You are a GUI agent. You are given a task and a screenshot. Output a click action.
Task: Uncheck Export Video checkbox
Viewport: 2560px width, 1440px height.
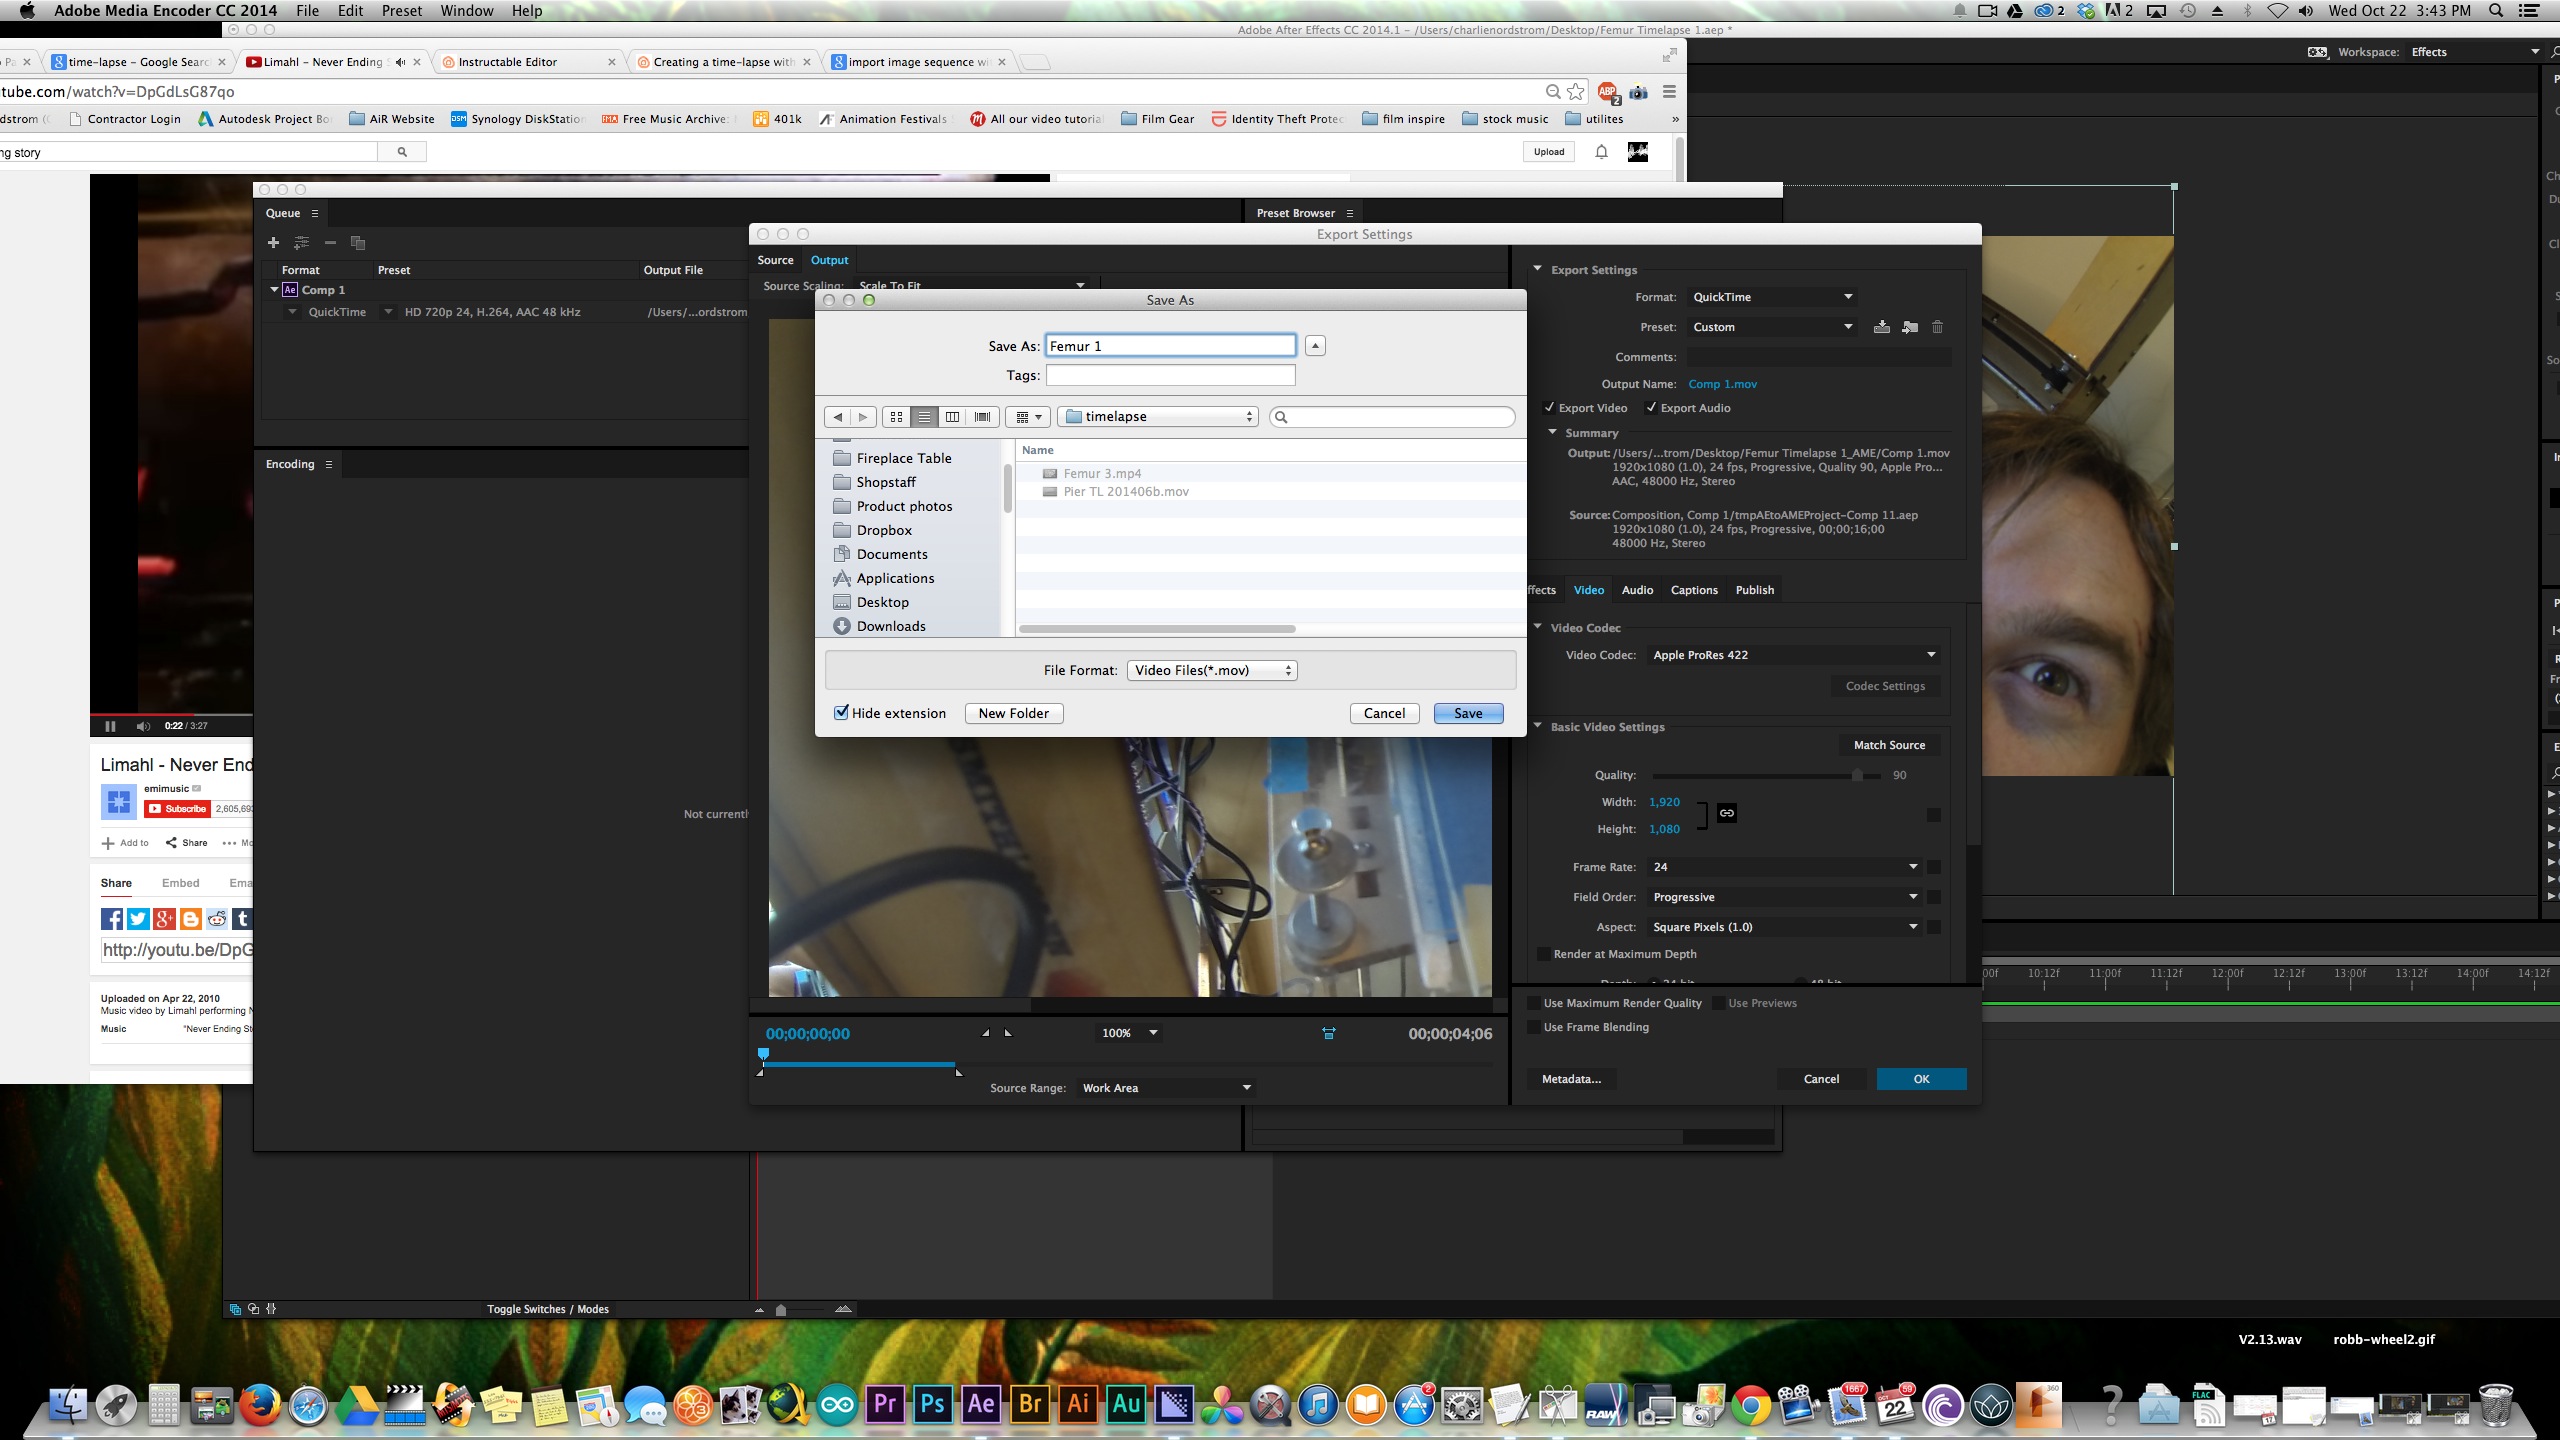tap(1549, 408)
